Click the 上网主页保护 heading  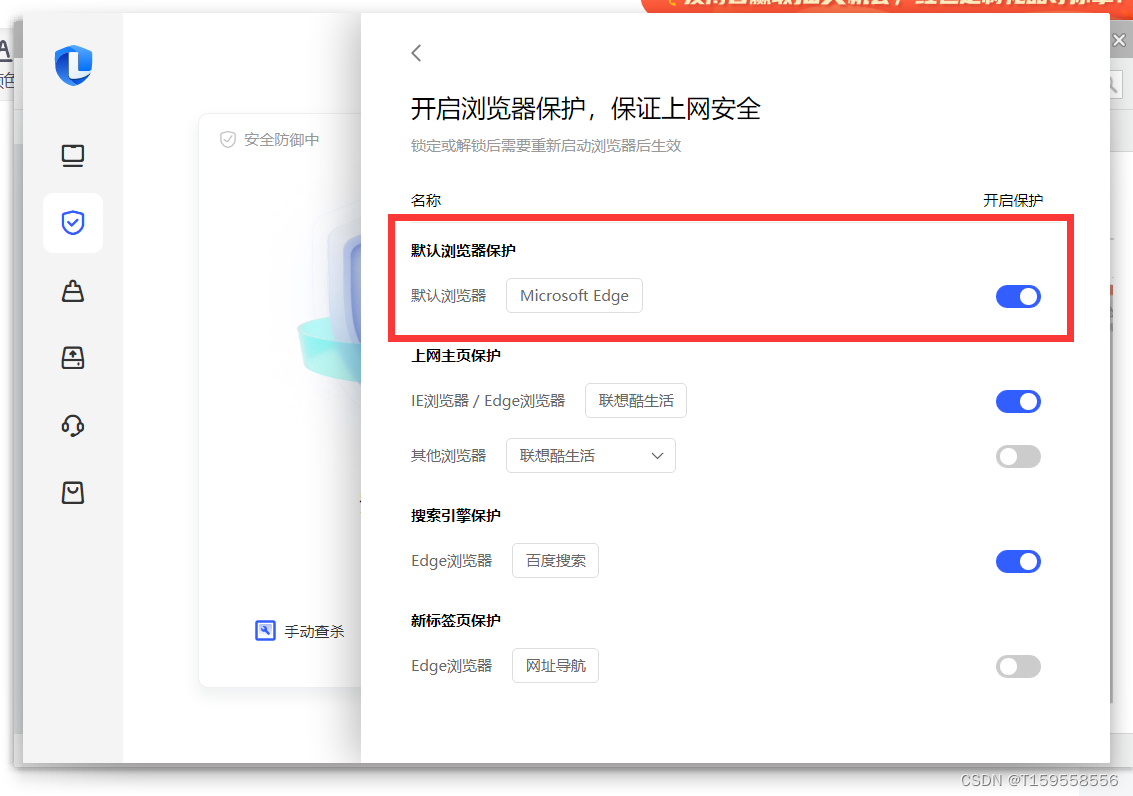[456, 355]
